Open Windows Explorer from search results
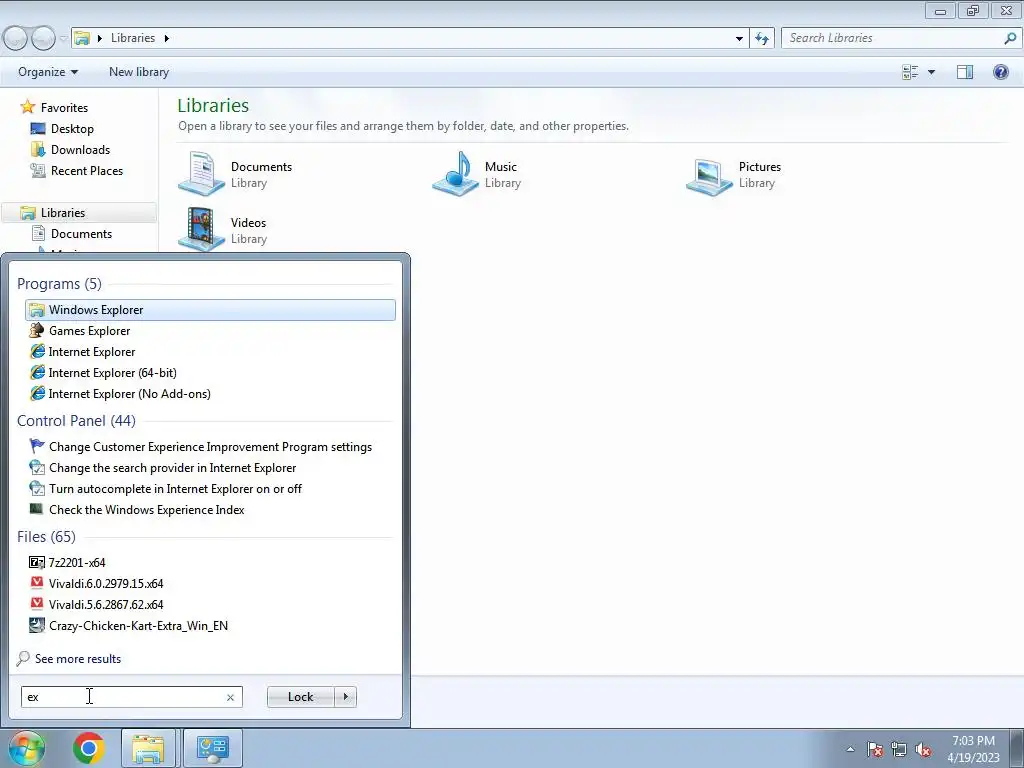Image resolution: width=1024 pixels, height=768 pixels. tap(210, 310)
